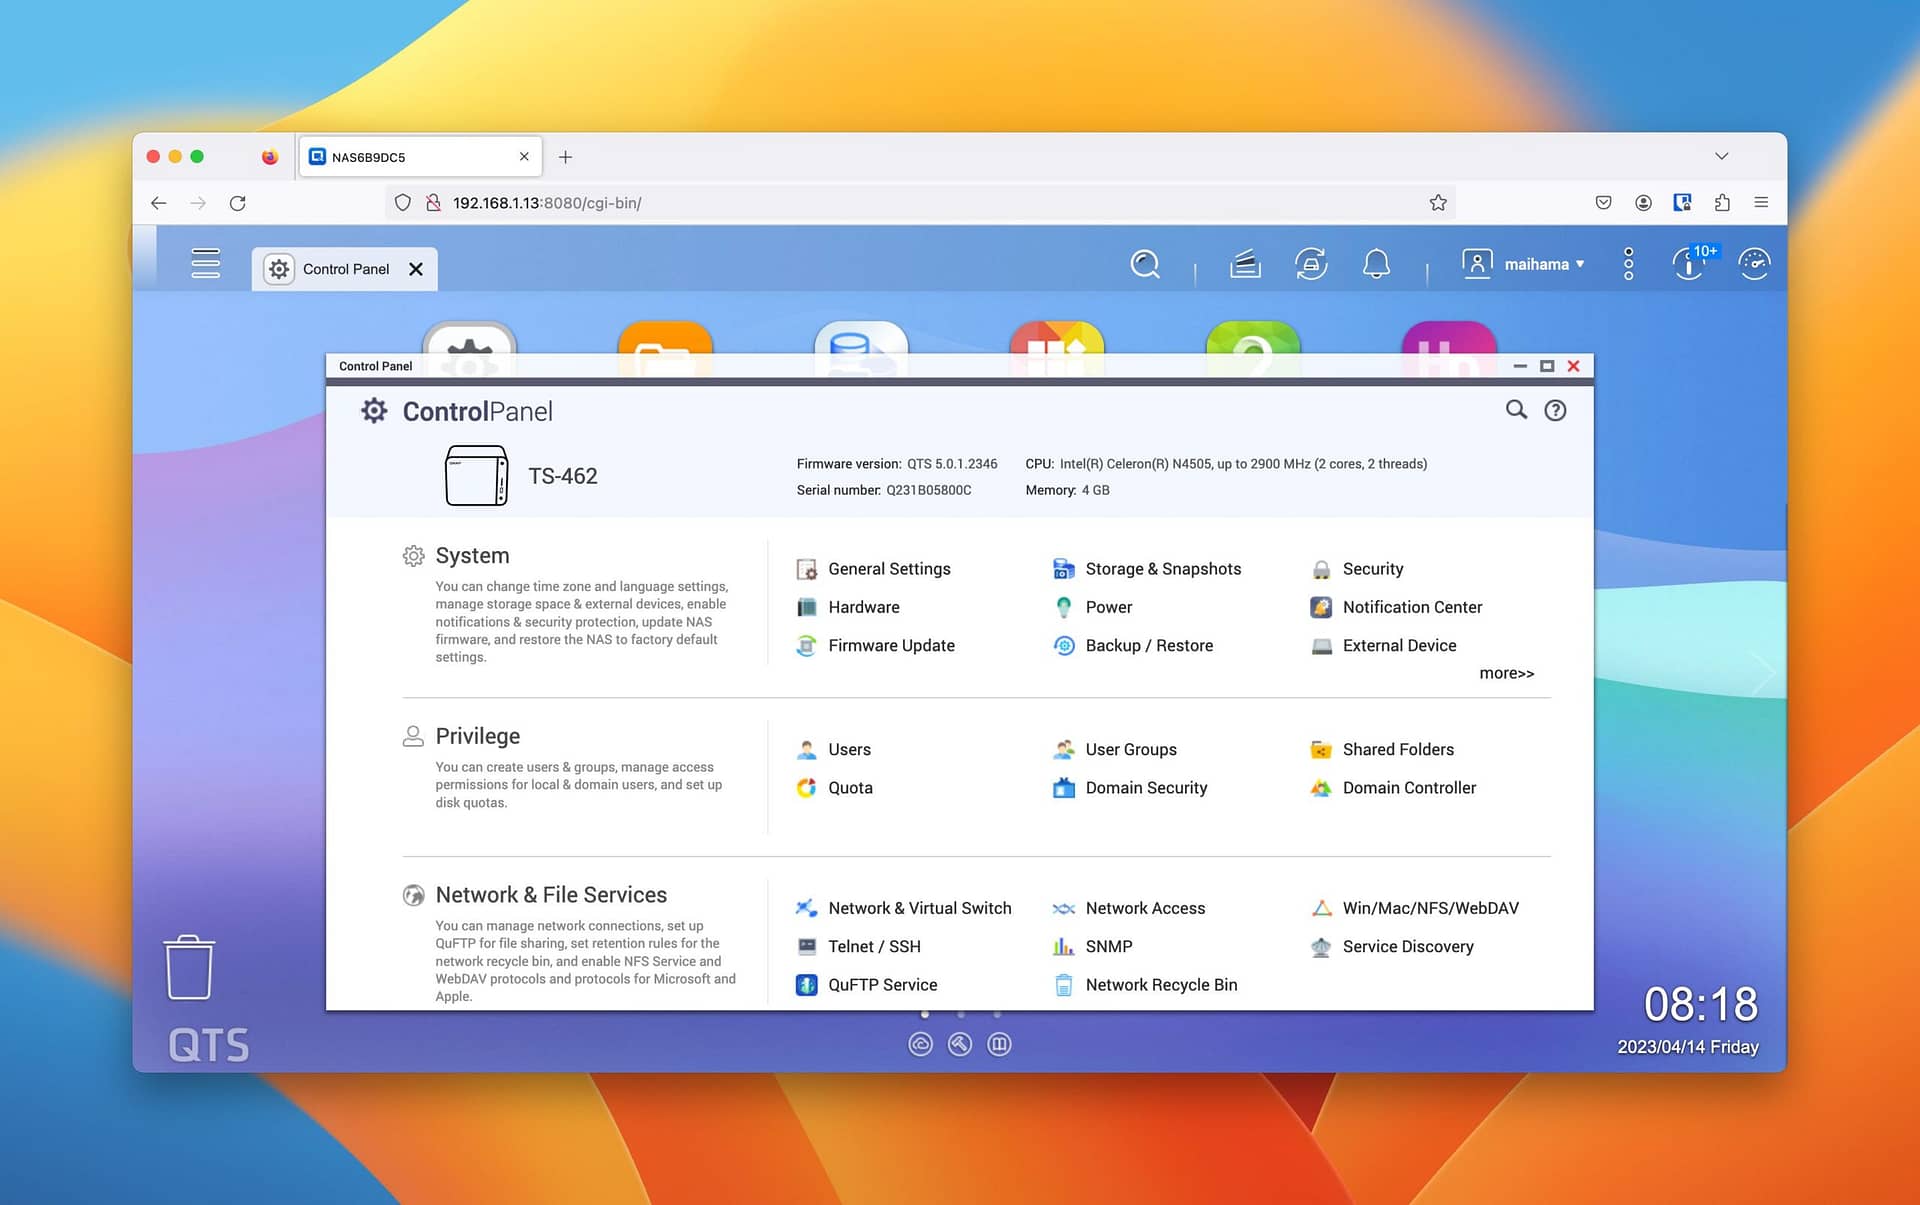Click the myQNAPcloud icon at desktop bottom
Image resolution: width=1920 pixels, height=1205 pixels.
pos(920,1044)
